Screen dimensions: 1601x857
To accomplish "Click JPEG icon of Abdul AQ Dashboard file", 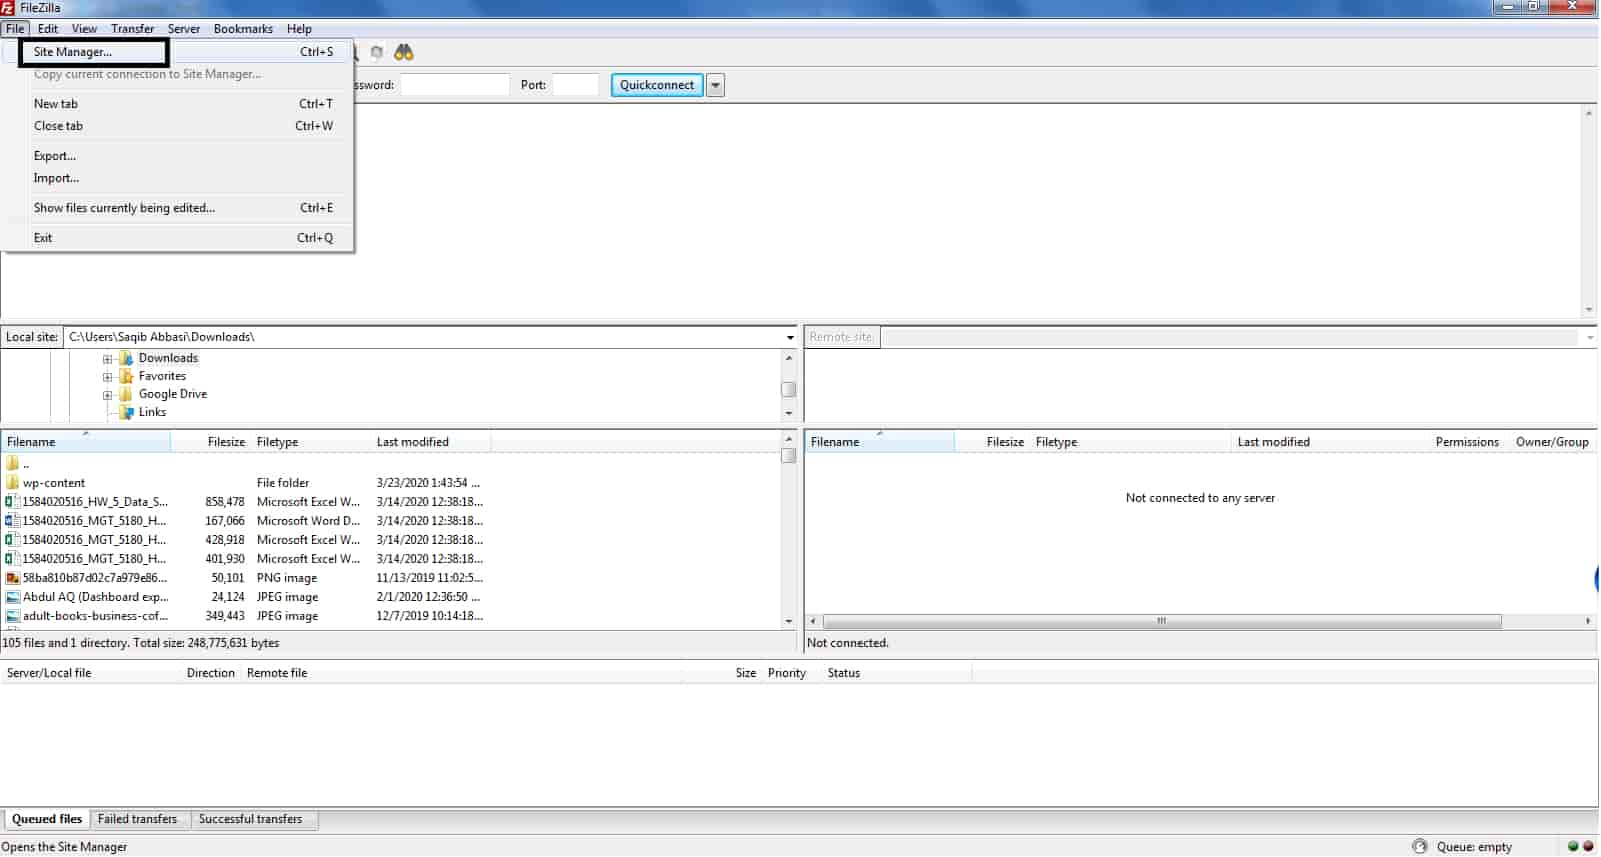I will [12, 596].
